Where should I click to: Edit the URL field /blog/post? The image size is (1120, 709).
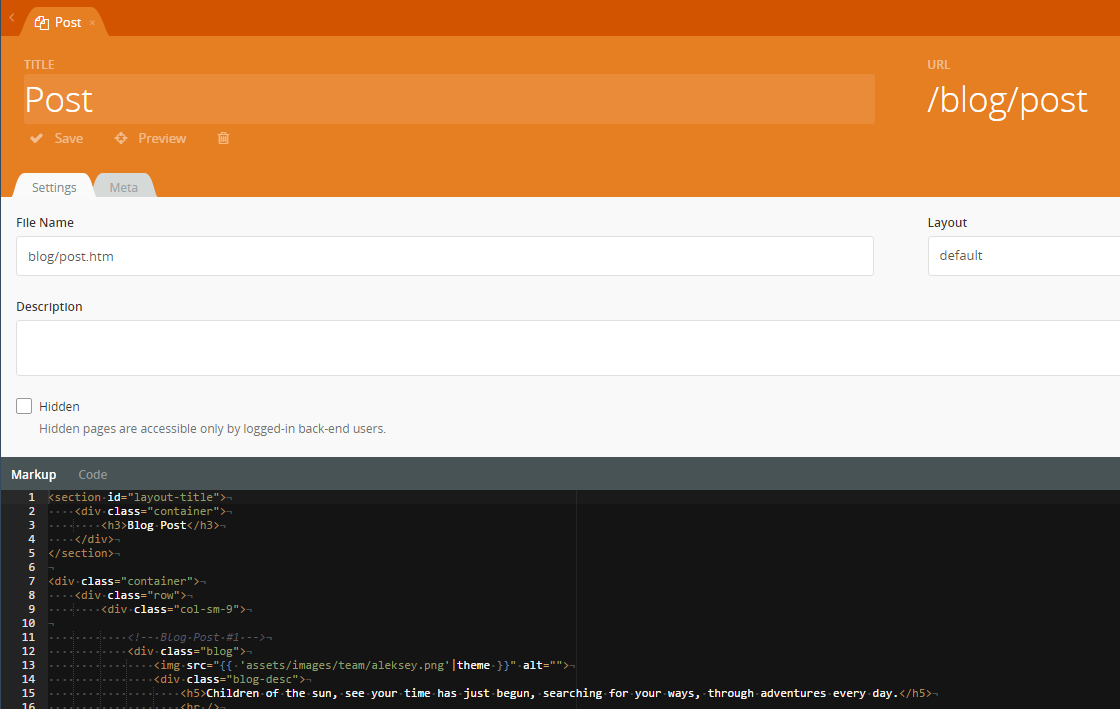click(x=1008, y=100)
